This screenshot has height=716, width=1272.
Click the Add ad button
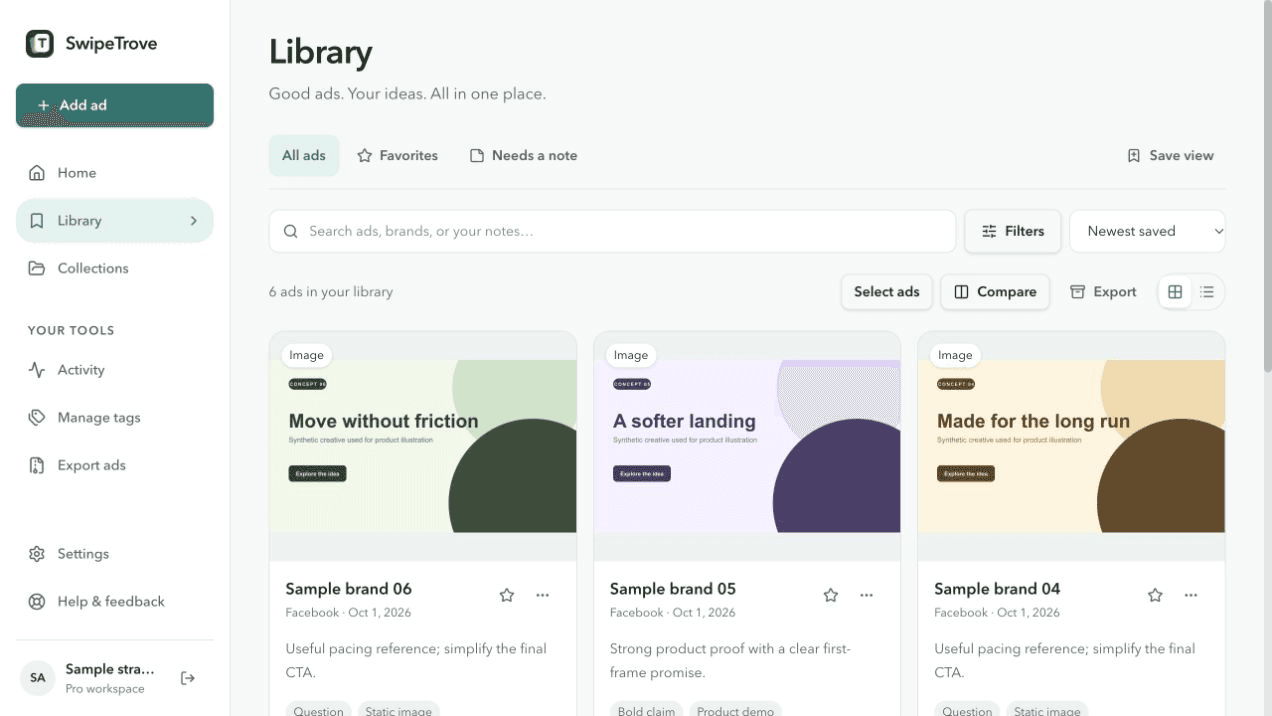(x=115, y=105)
